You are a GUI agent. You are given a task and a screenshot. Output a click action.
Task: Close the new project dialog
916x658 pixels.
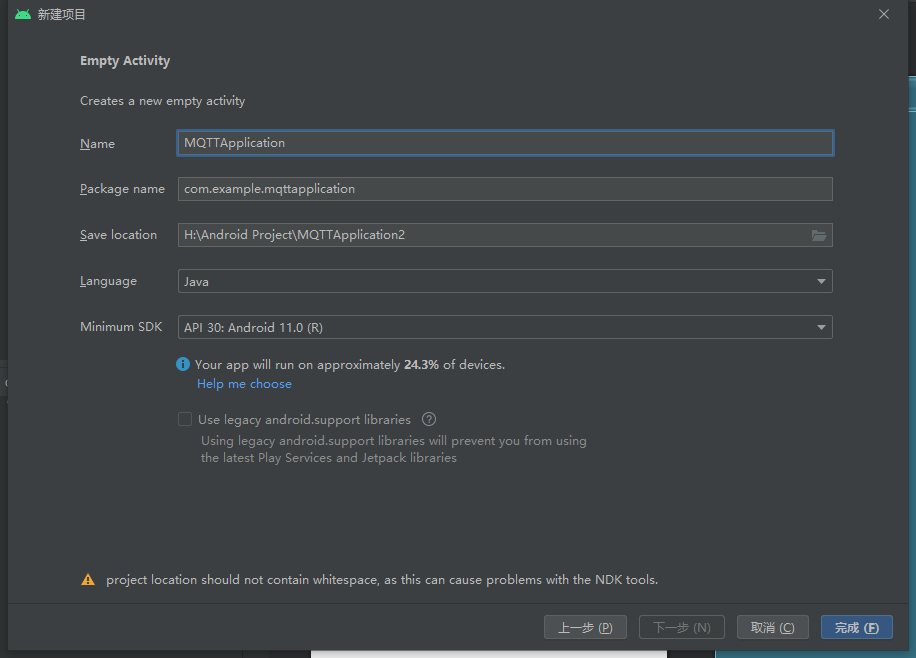(x=883, y=14)
